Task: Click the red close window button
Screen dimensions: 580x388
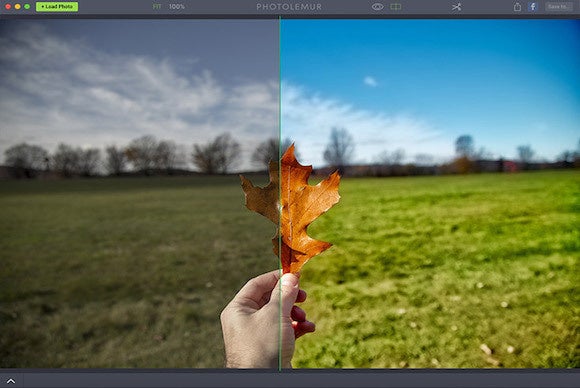Action: pos(8,7)
